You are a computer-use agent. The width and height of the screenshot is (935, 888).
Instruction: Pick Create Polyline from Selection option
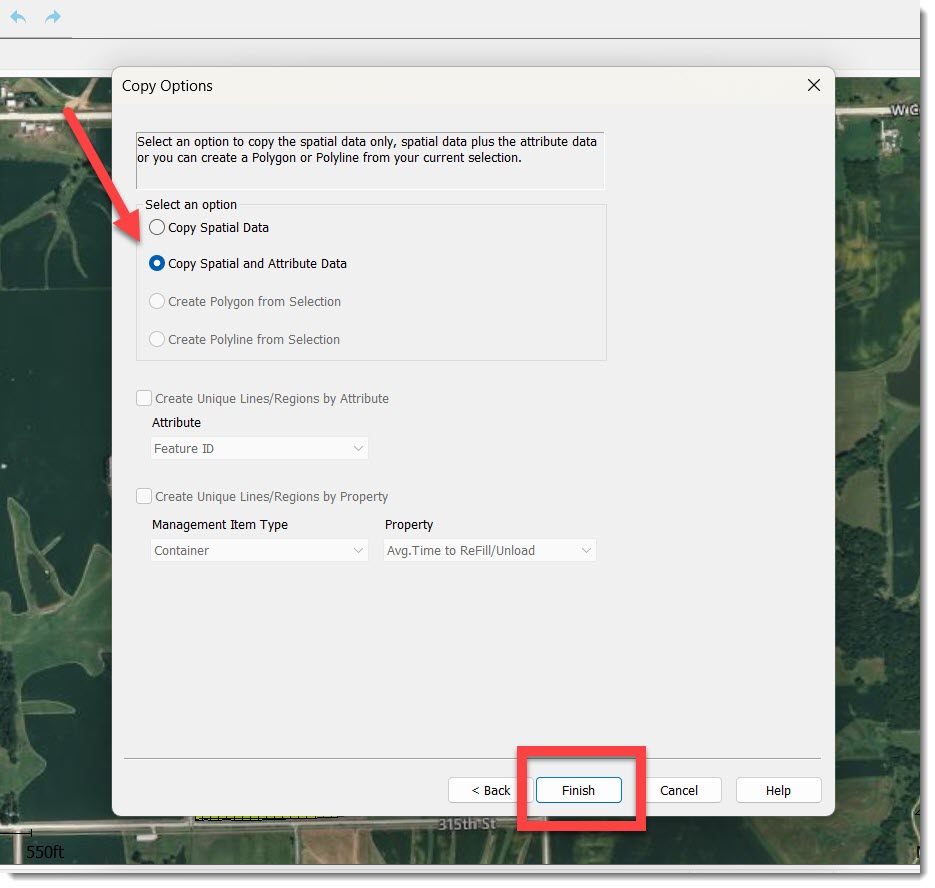click(x=157, y=340)
